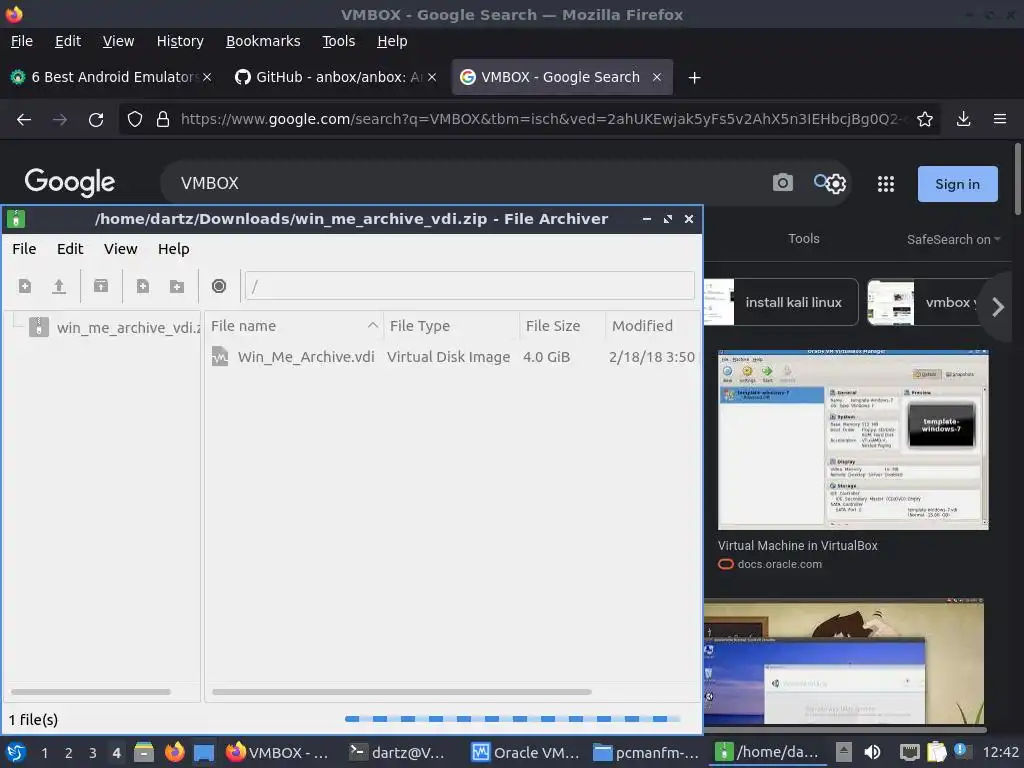
Task: Open the Edit menu in File Archiver
Action: [x=70, y=249]
